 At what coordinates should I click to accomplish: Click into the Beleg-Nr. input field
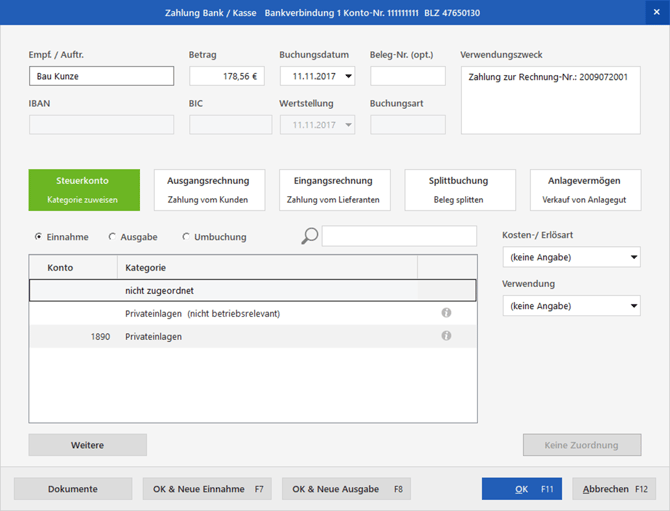pos(408,76)
